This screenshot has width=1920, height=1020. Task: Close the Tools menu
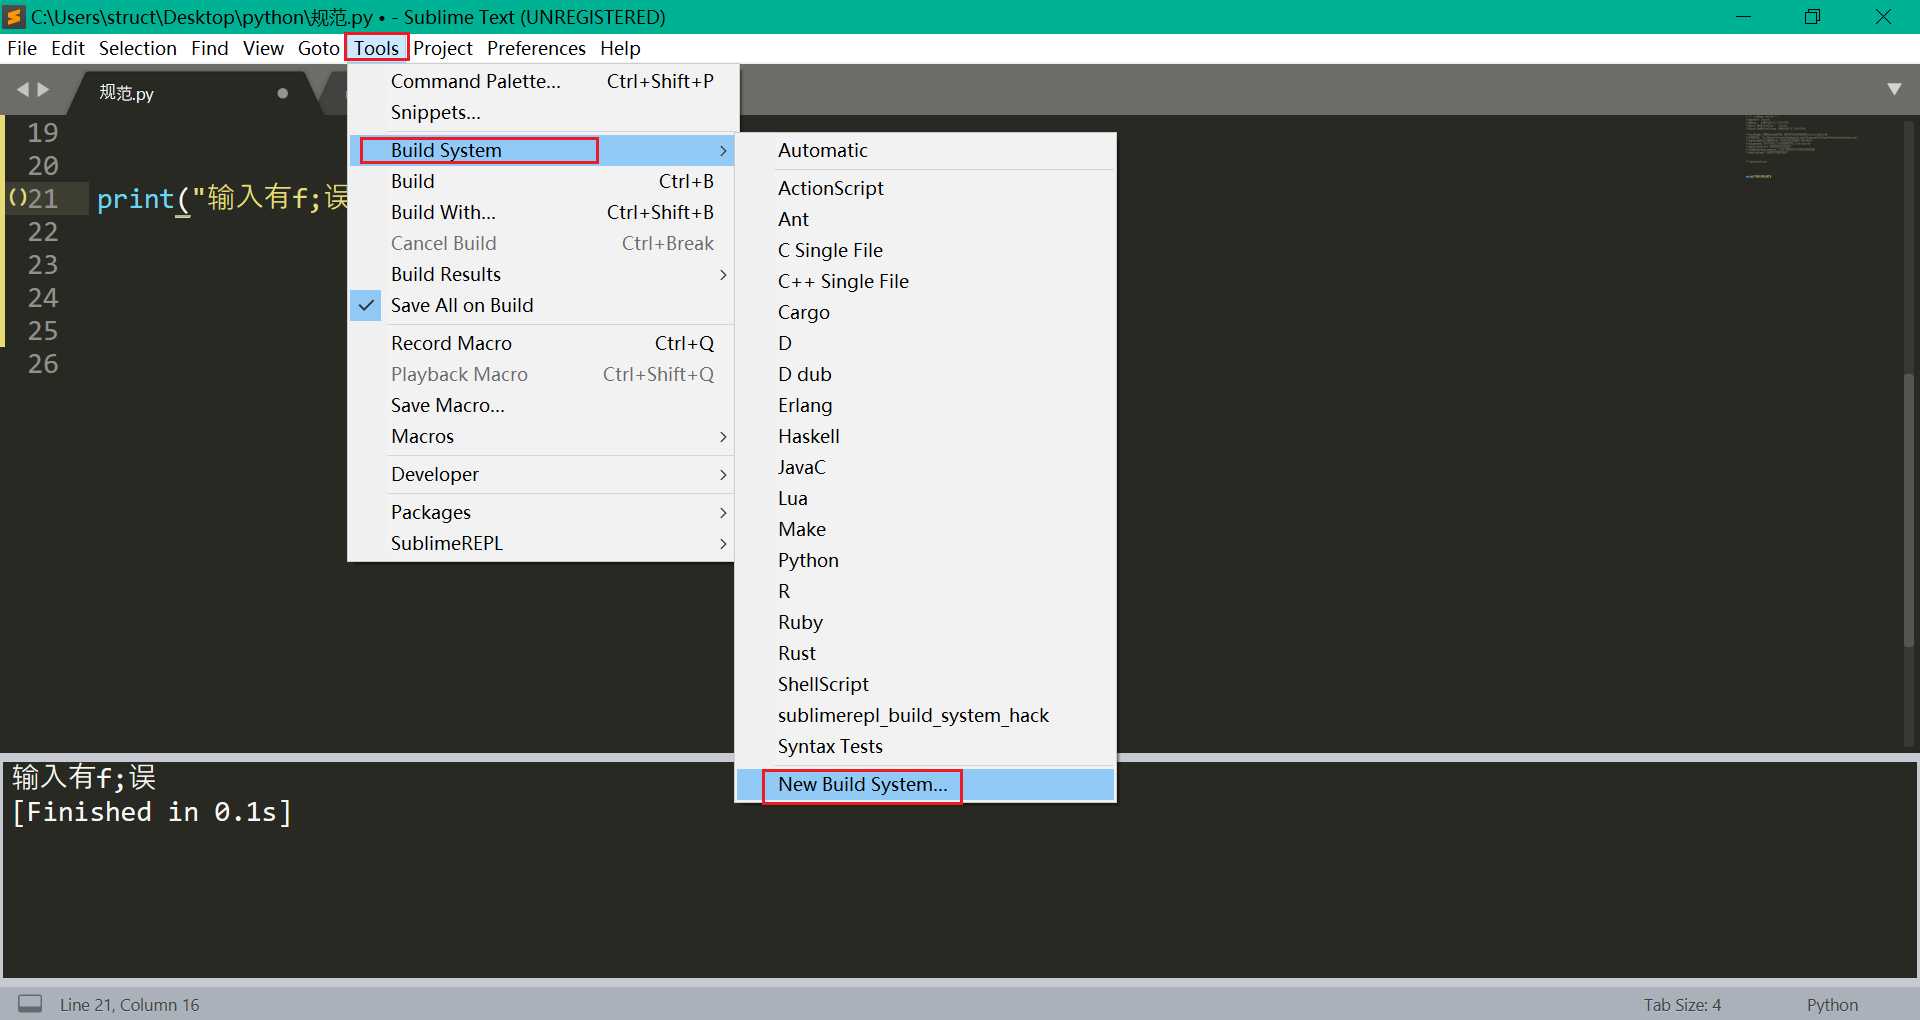[377, 48]
